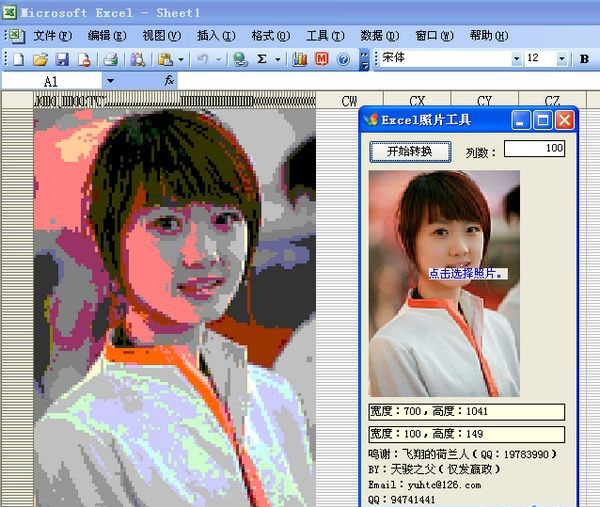Select column header CX
600x507 pixels.
pyautogui.click(x=417, y=100)
